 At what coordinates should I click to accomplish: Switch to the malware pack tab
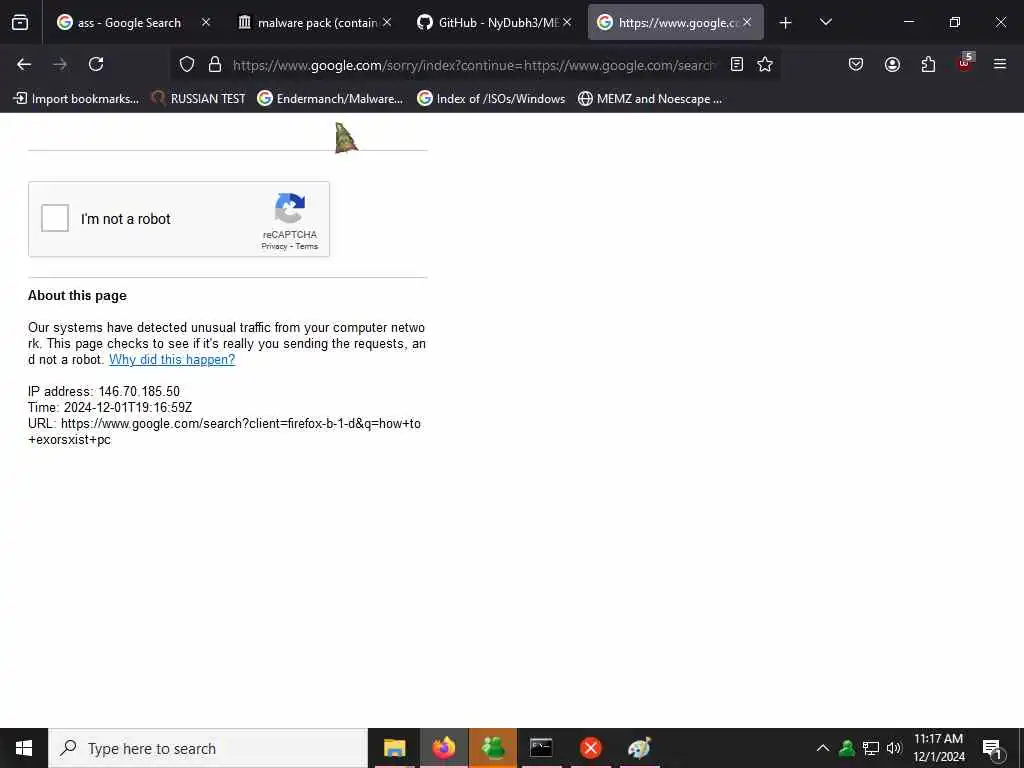[x=308, y=23]
